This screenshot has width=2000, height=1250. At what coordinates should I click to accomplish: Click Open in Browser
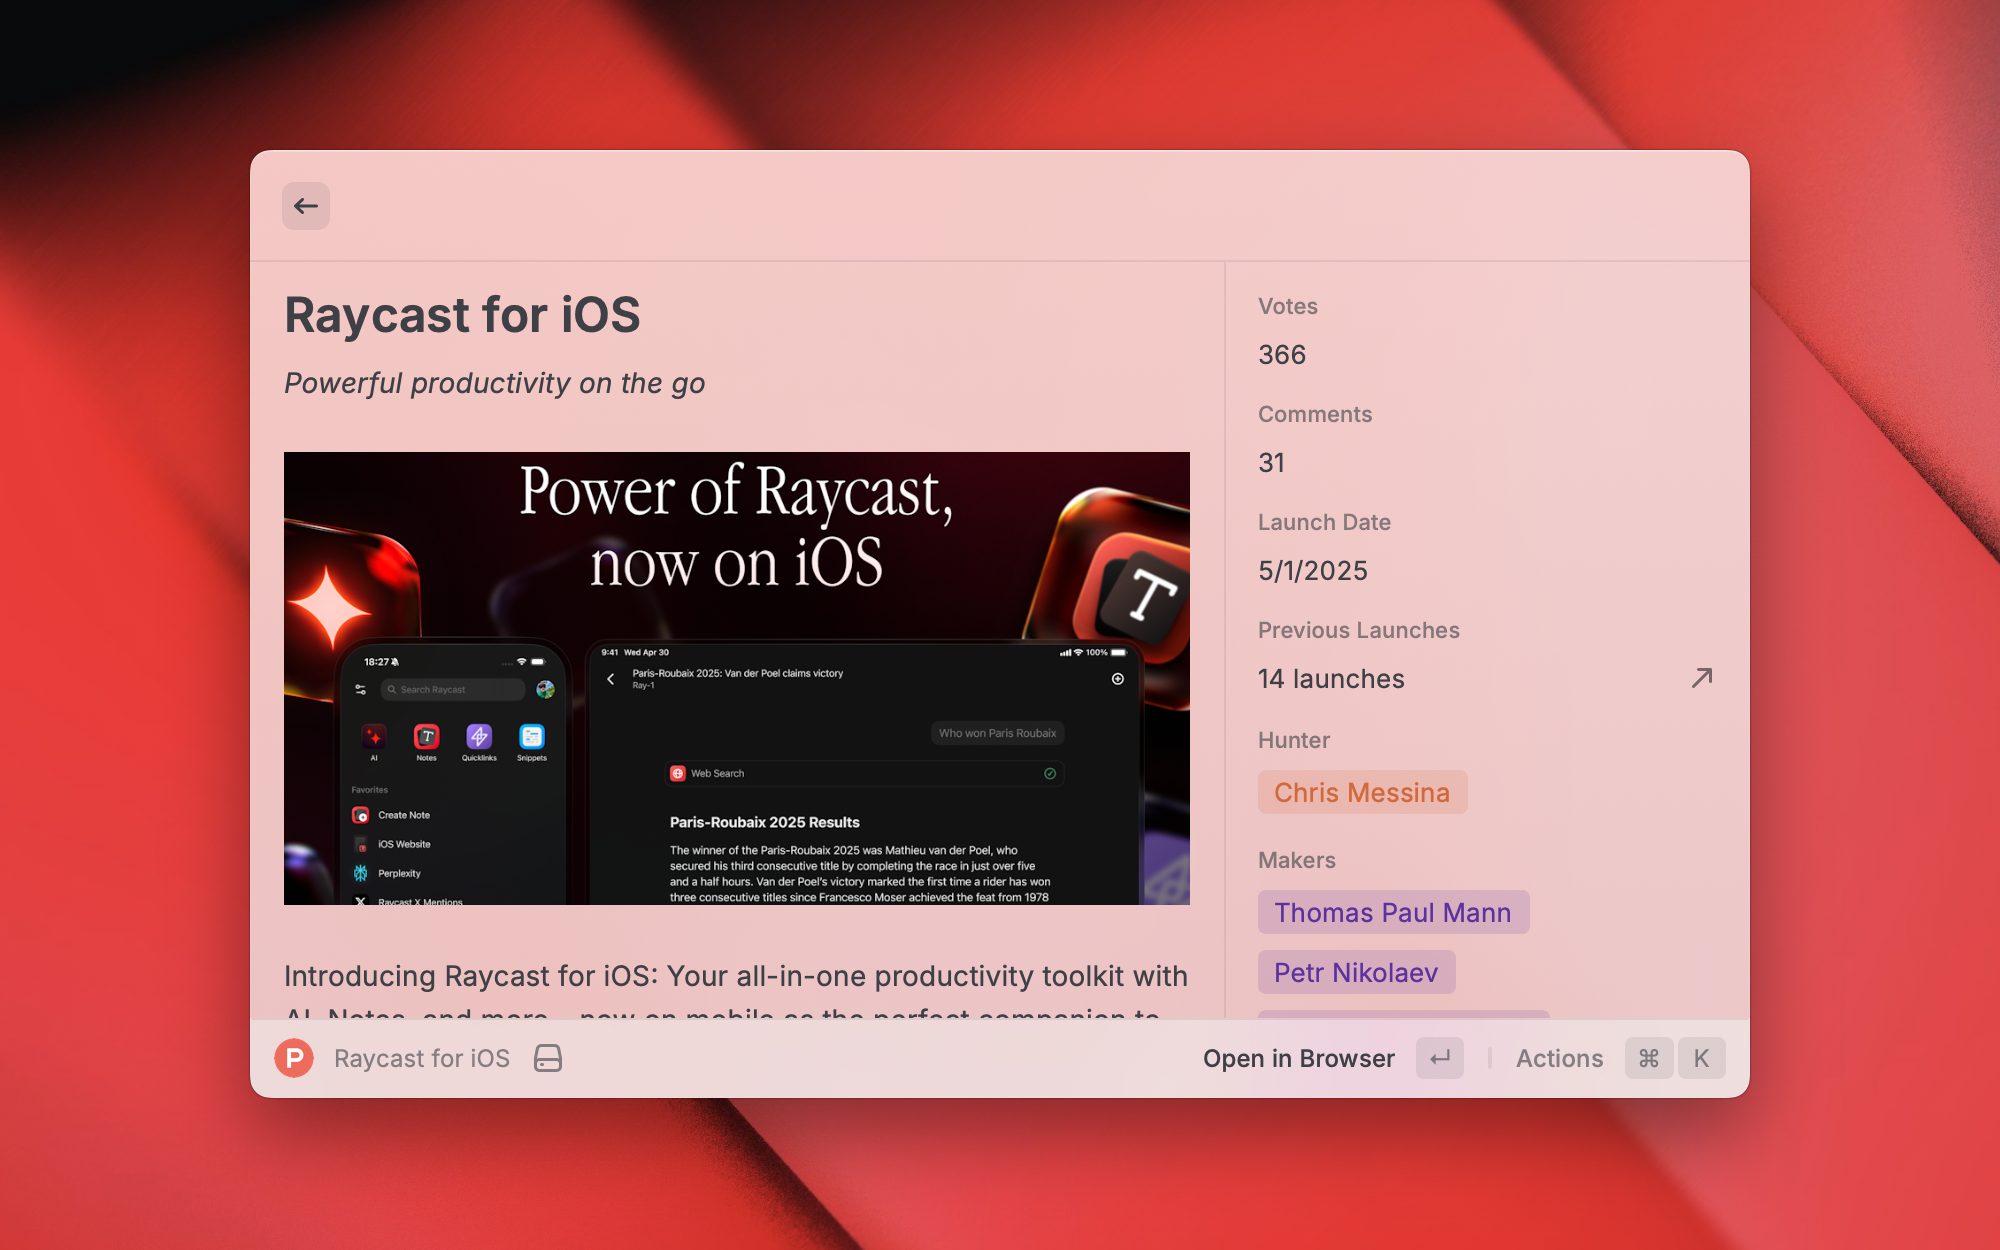tap(1298, 1058)
